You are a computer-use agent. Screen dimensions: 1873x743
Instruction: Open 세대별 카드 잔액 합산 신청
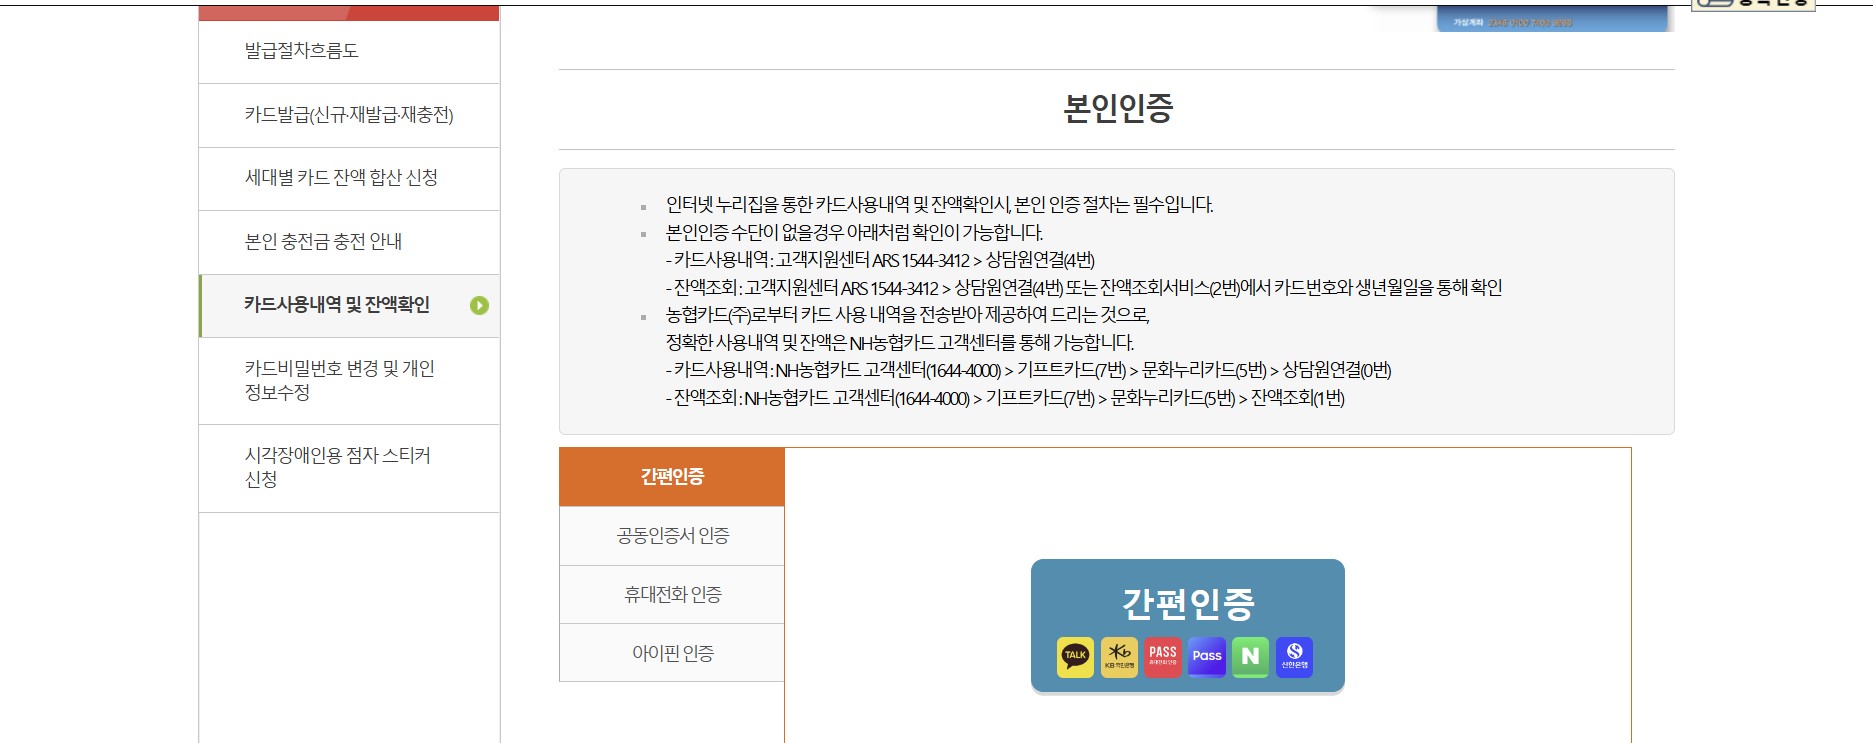pyautogui.click(x=349, y=178)
